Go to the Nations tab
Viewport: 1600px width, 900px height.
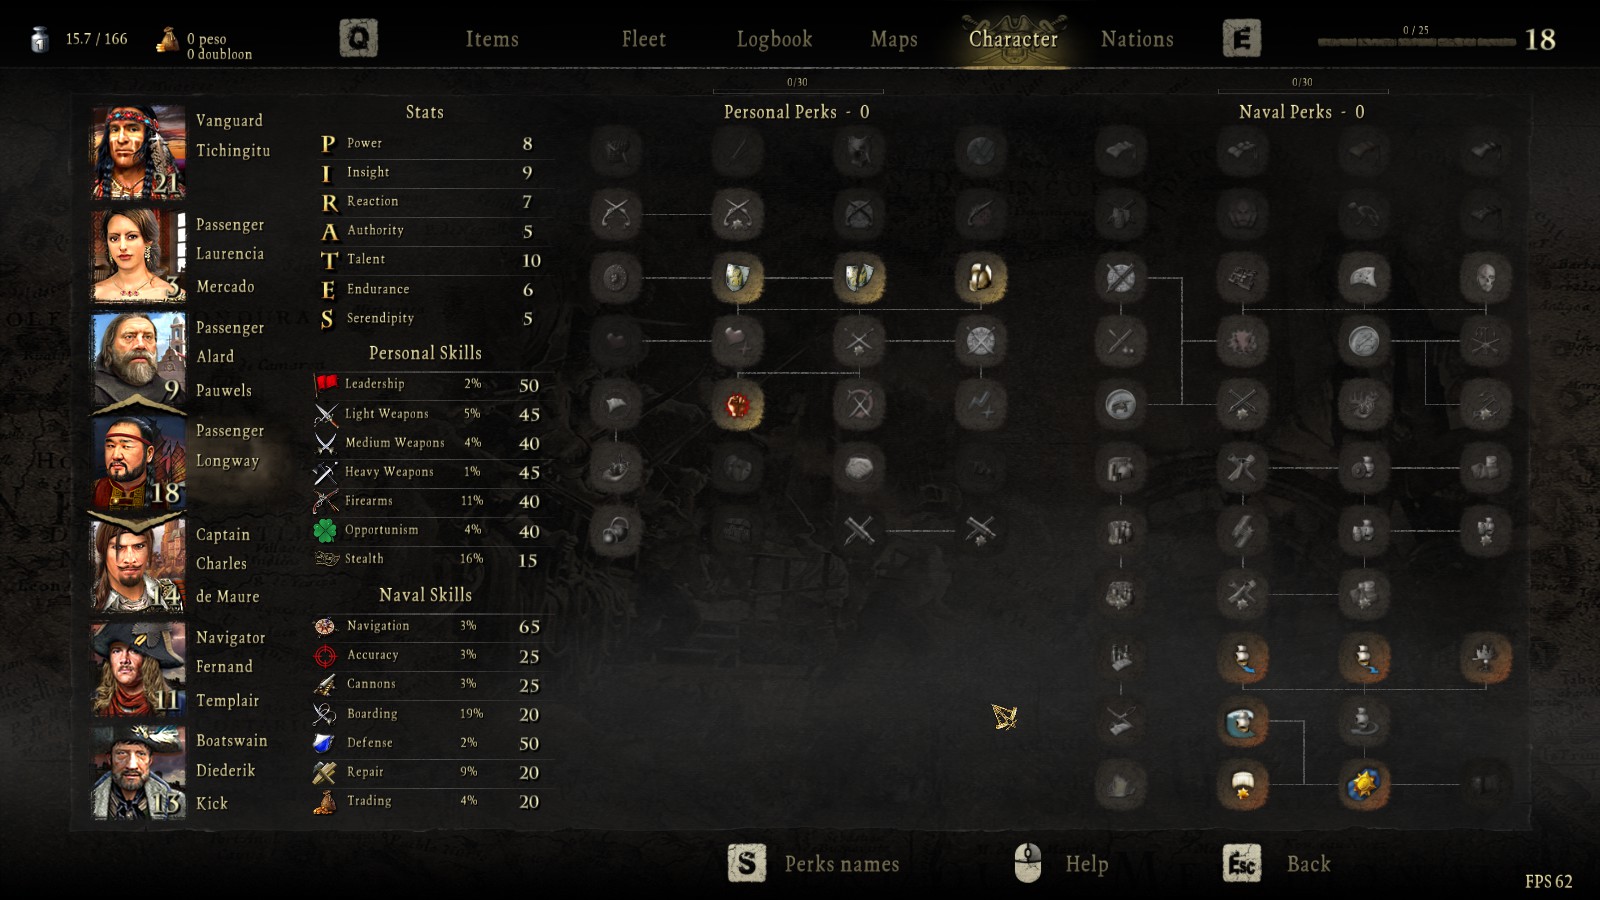tap(1137, 39)
